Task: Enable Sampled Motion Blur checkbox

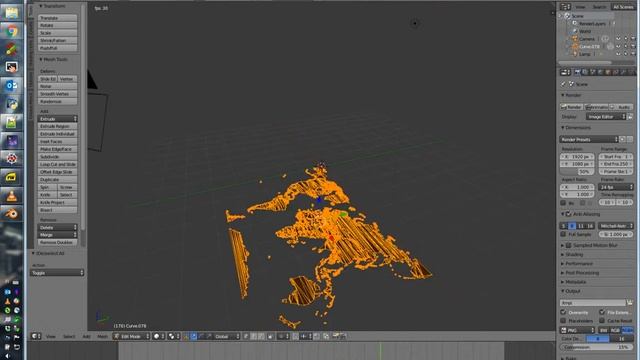Action: point(569,245)
